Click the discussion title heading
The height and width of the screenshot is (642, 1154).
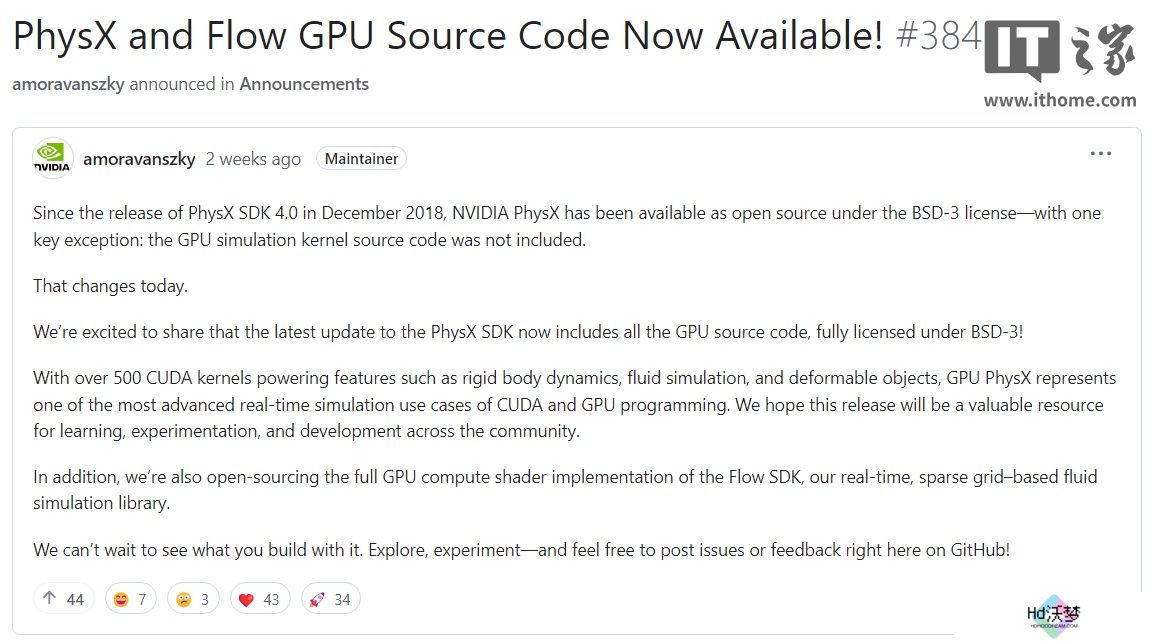[447, 35]
